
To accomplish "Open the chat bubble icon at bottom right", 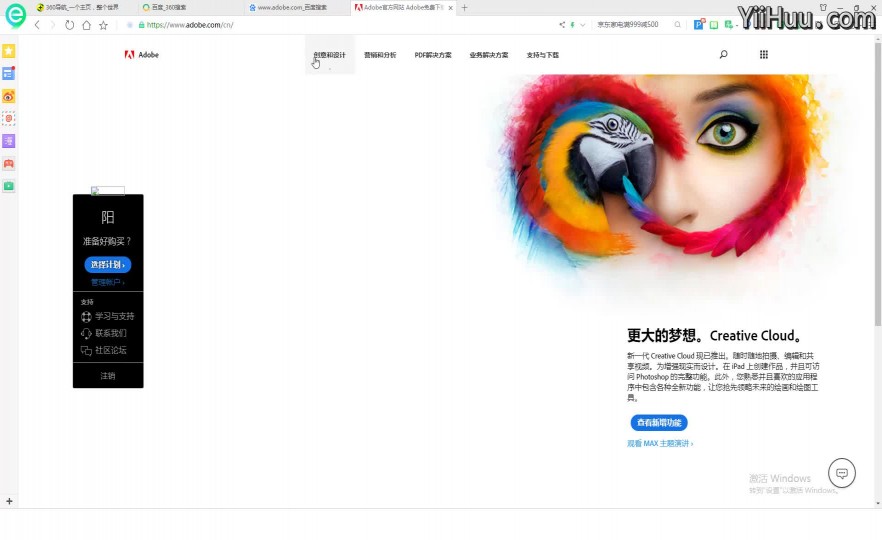I will coord(842,473).
